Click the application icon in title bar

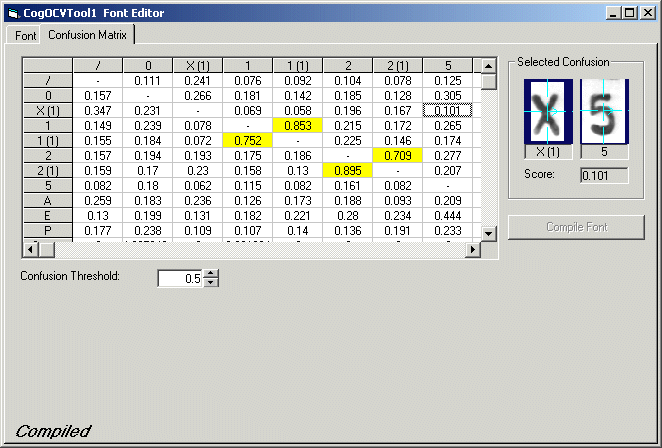coord(14,13)
